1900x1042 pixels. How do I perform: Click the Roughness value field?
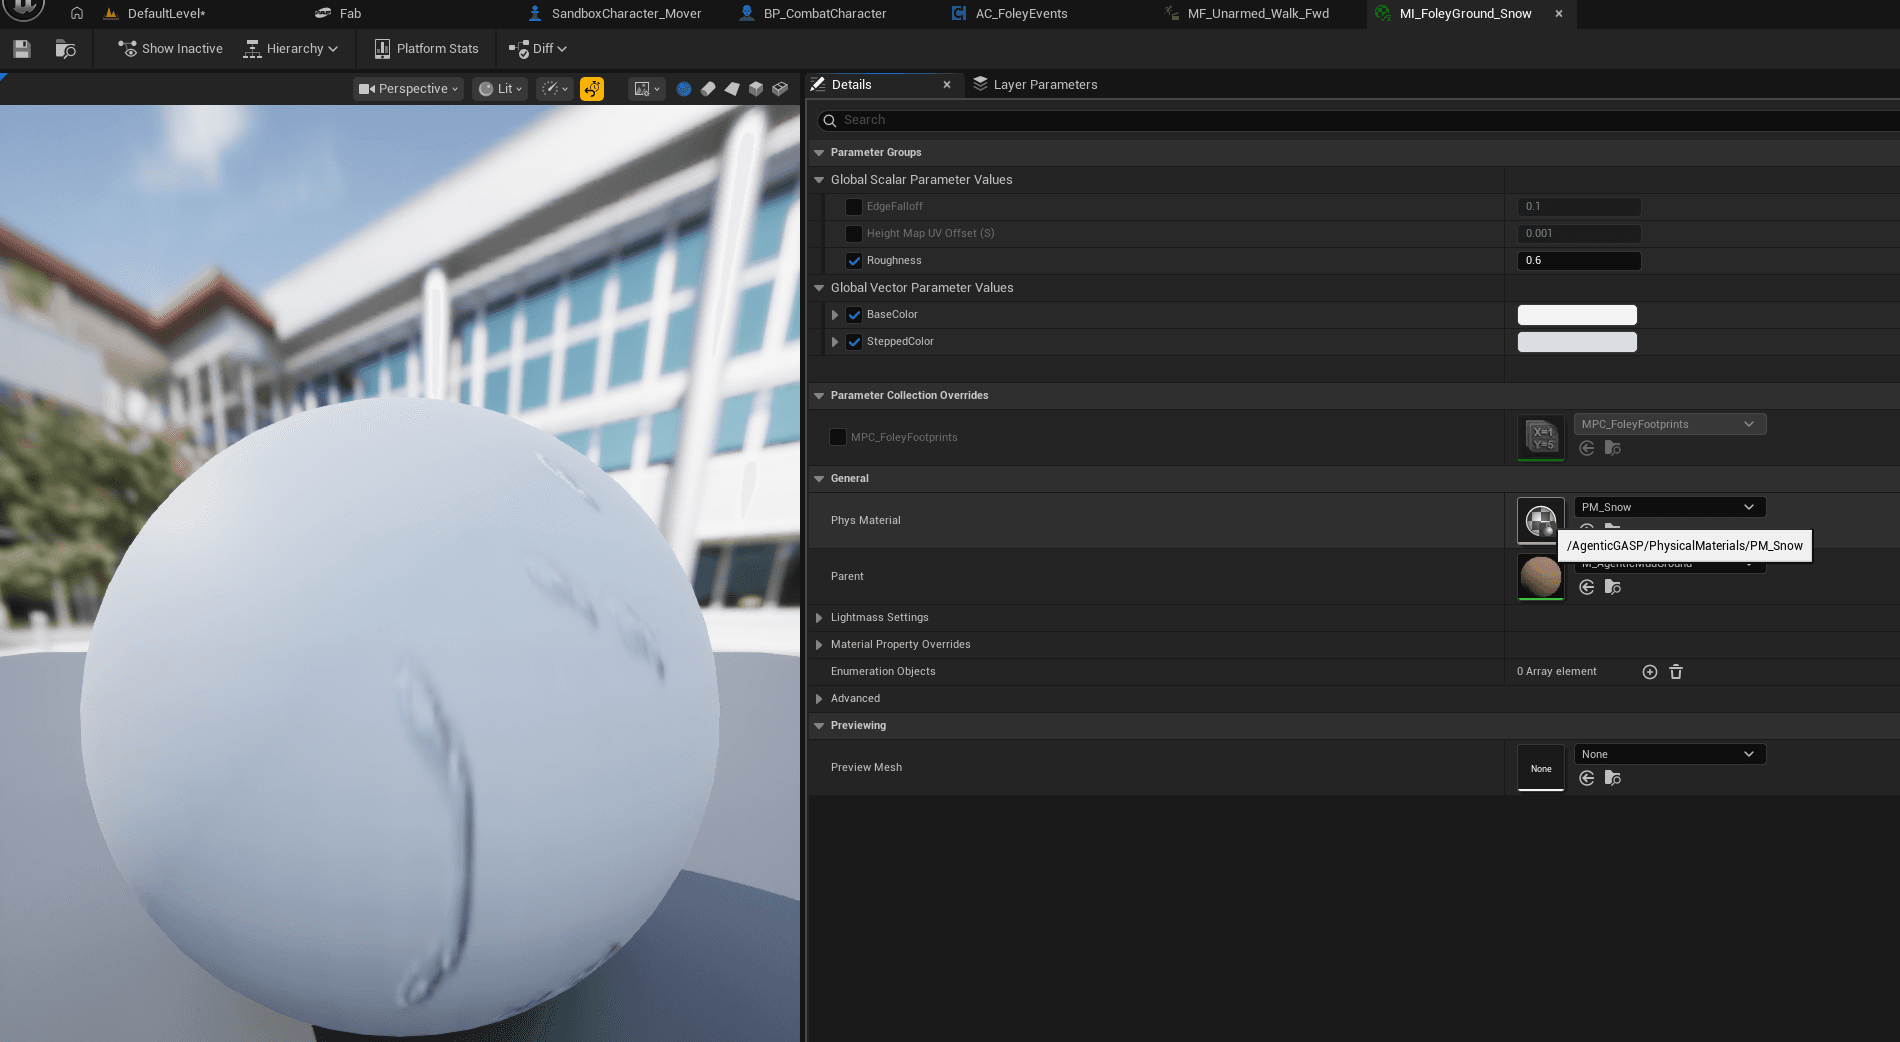point(1579,261)
